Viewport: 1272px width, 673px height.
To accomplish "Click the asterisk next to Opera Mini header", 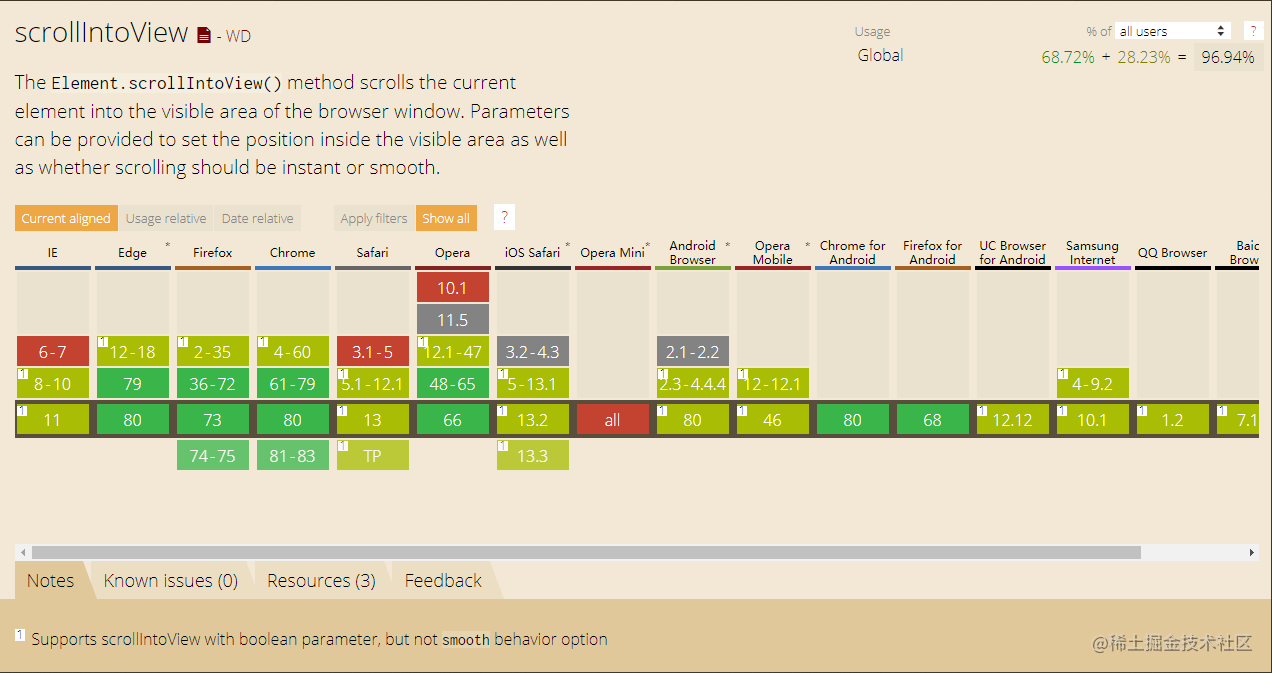I will coord(648,246).
